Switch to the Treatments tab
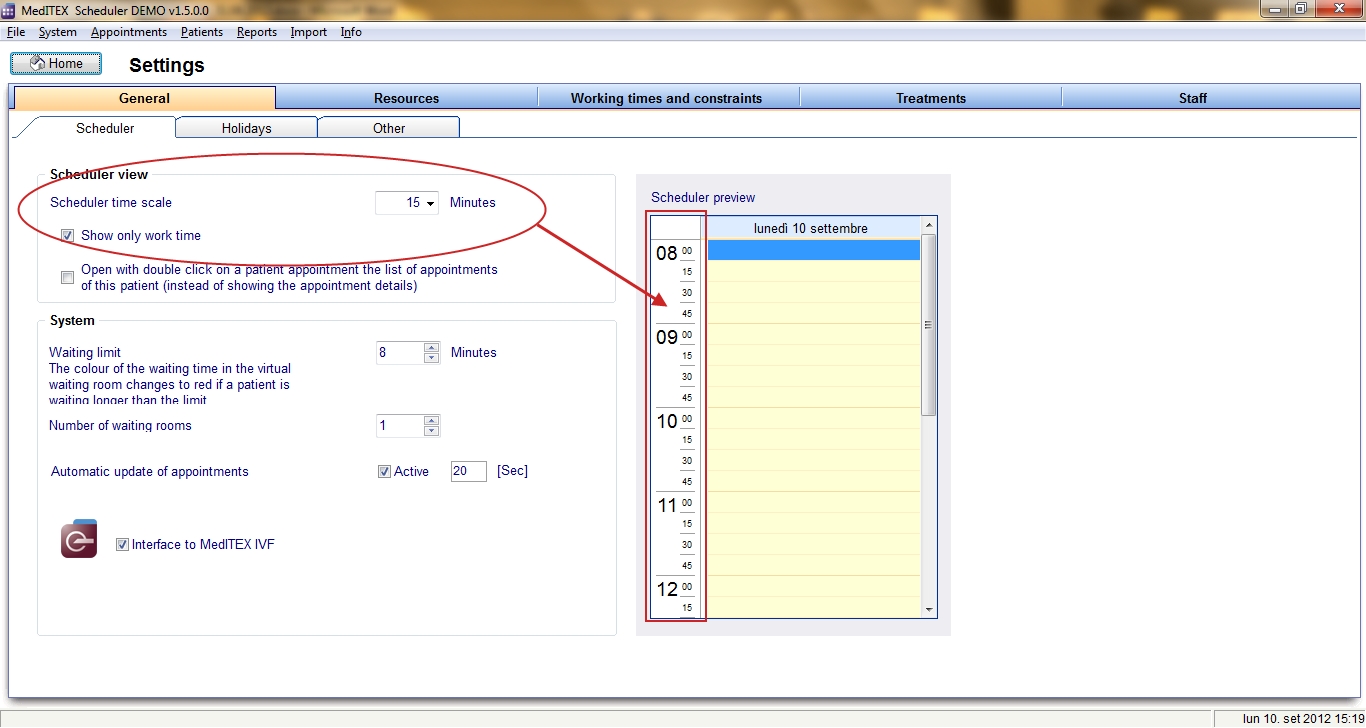The height and width of the screenshot is (728, 1366). click(x=931, y=98)
